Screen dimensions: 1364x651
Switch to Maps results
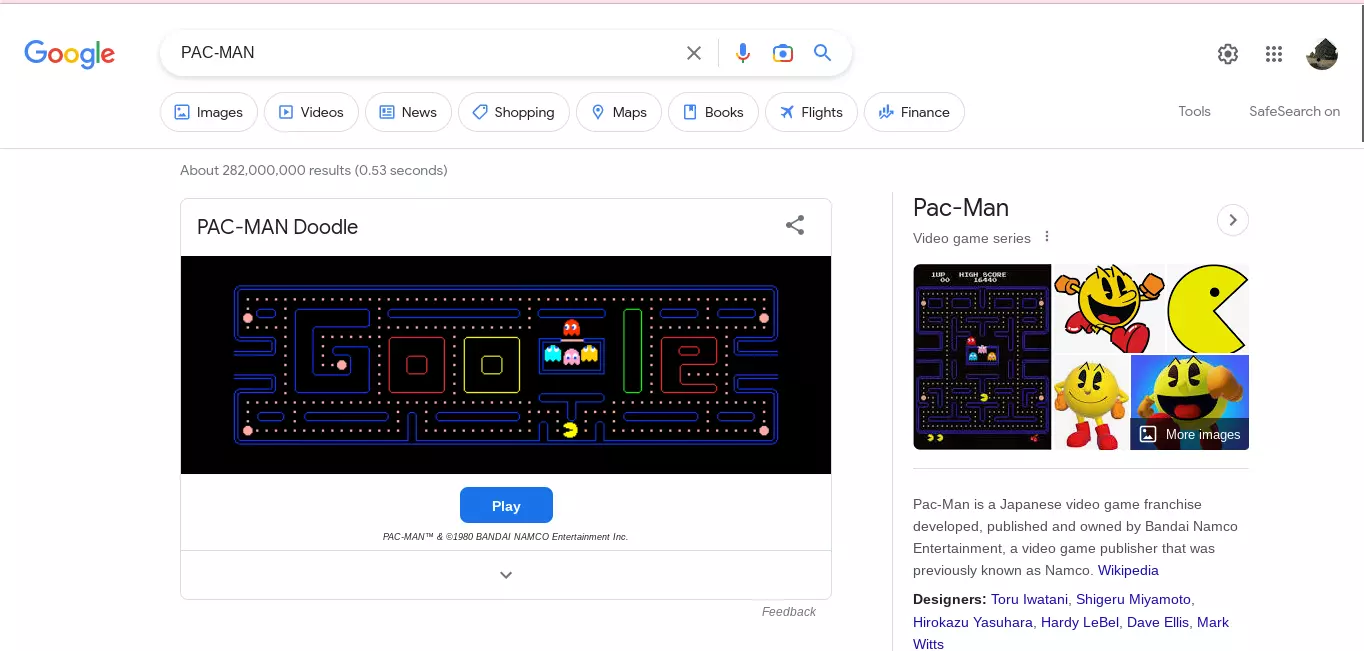(619, 112)
